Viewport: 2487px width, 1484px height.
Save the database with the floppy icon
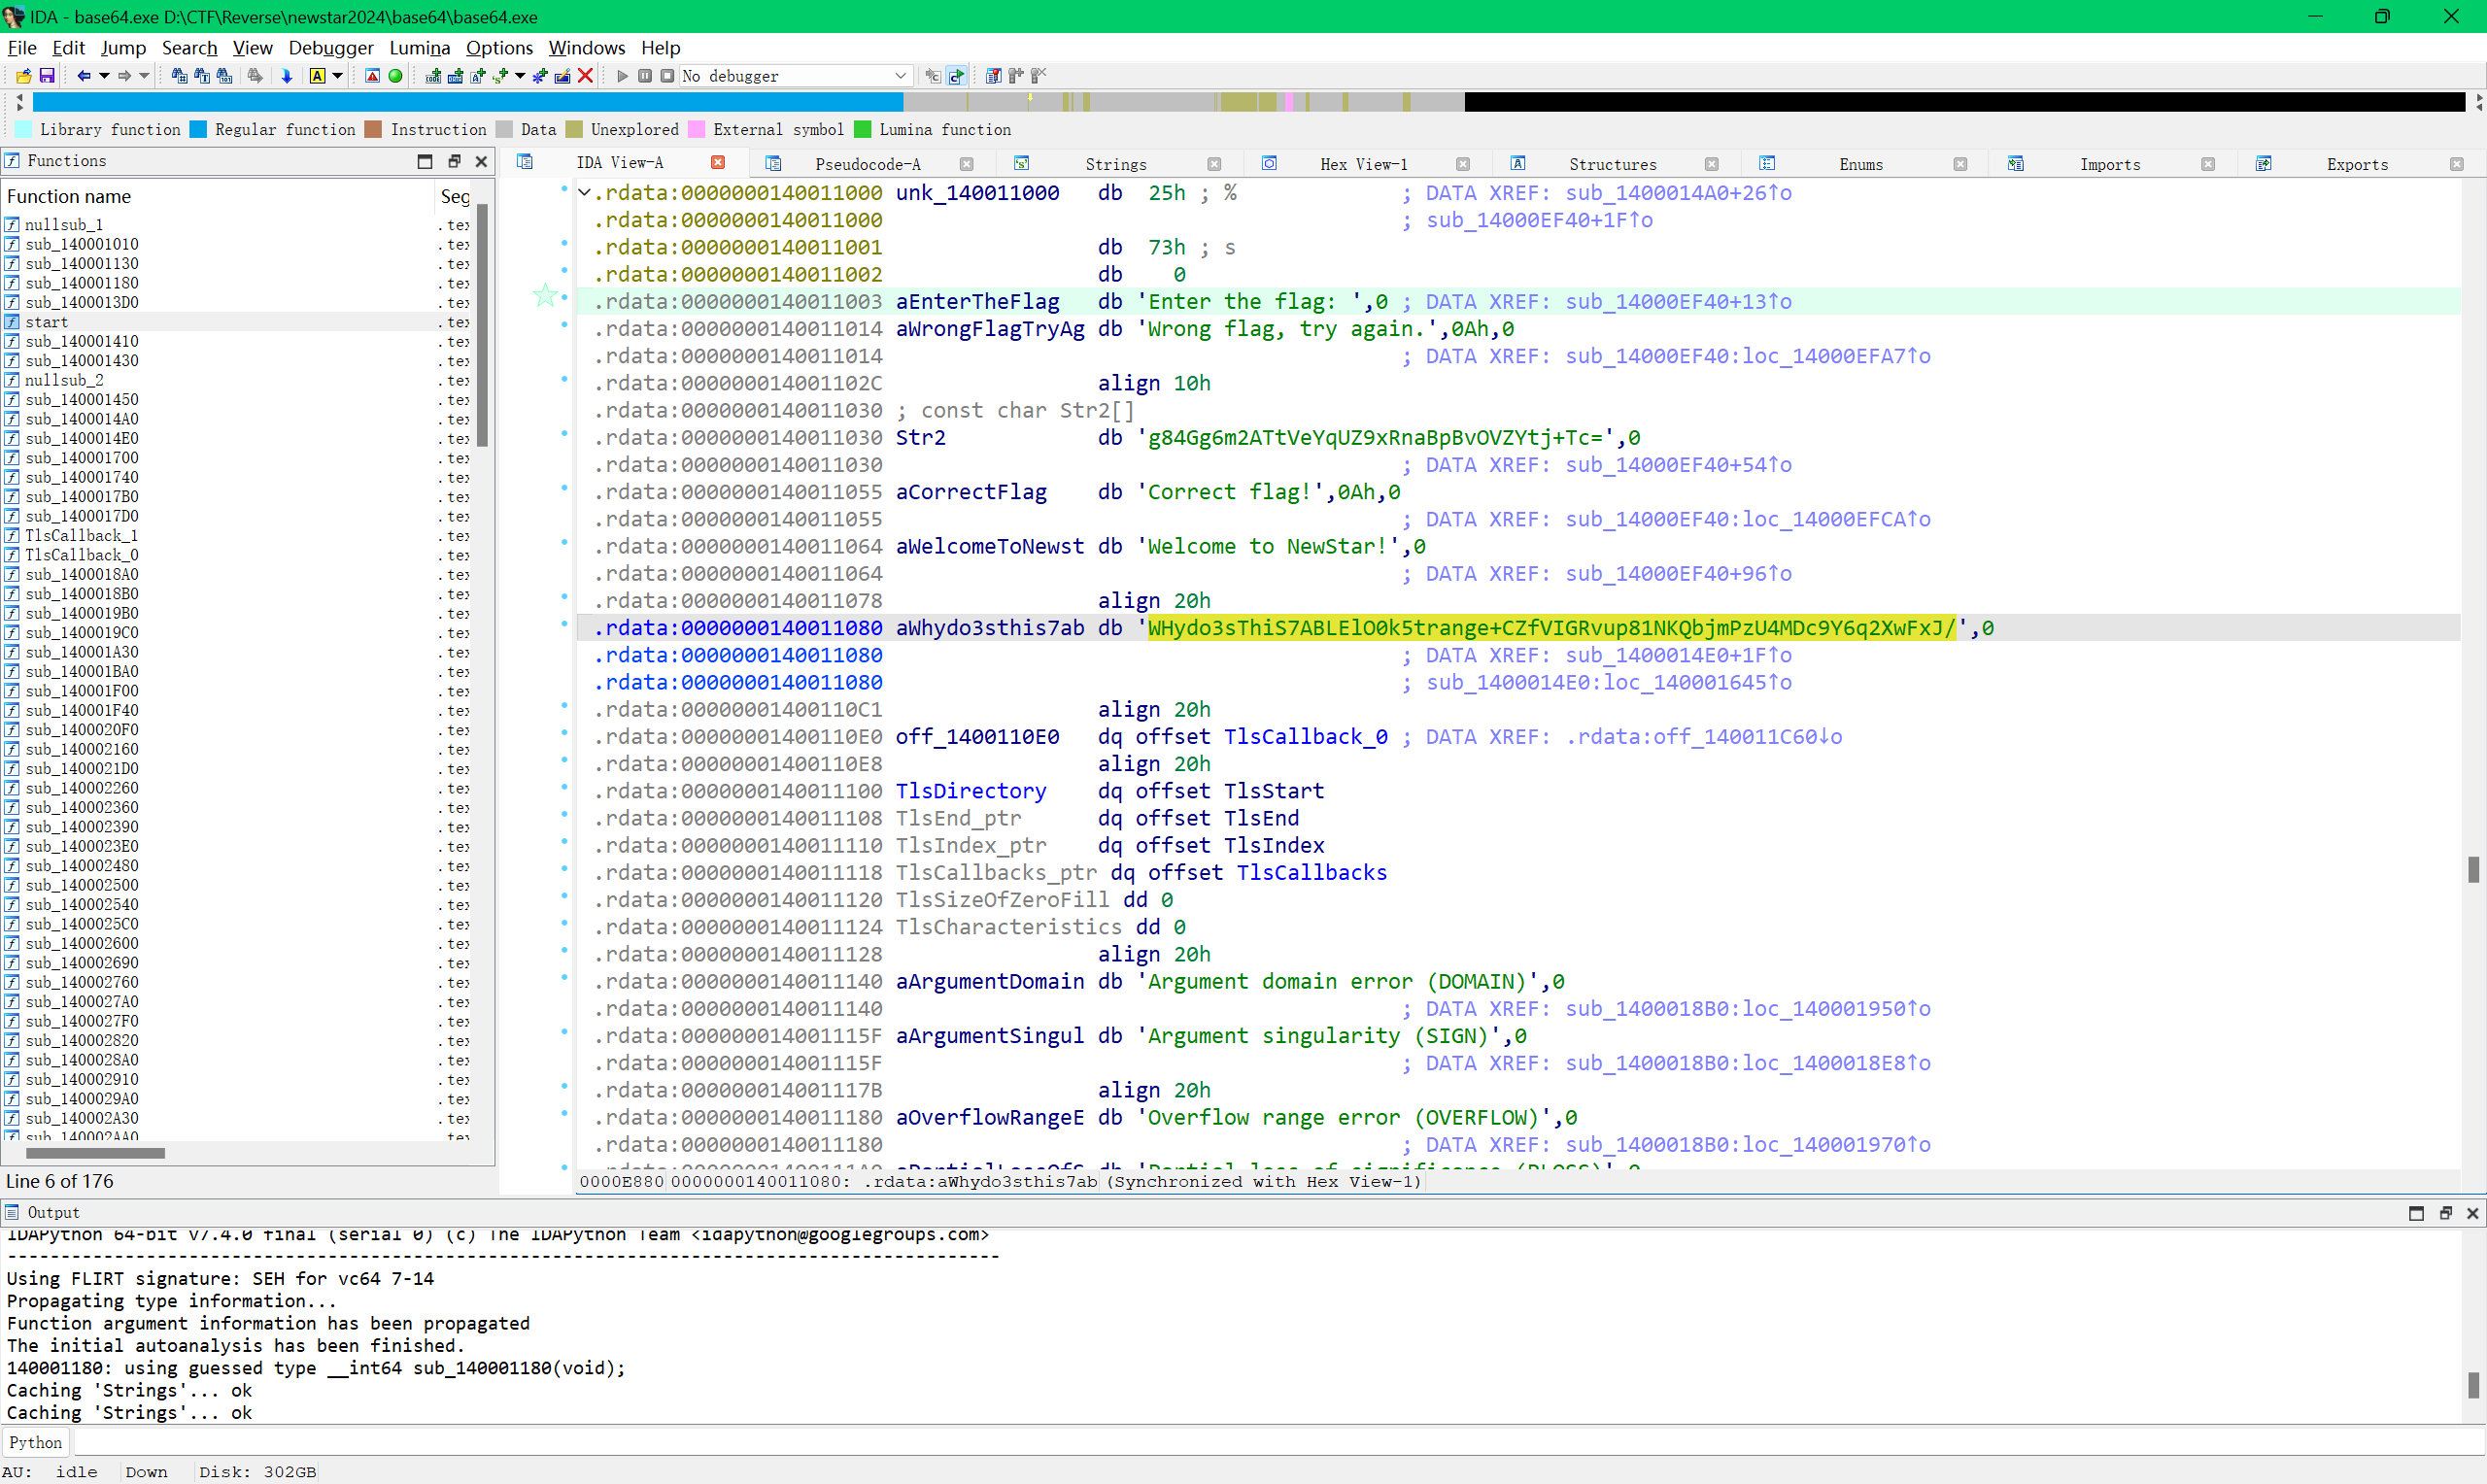[x=46, y=76]
